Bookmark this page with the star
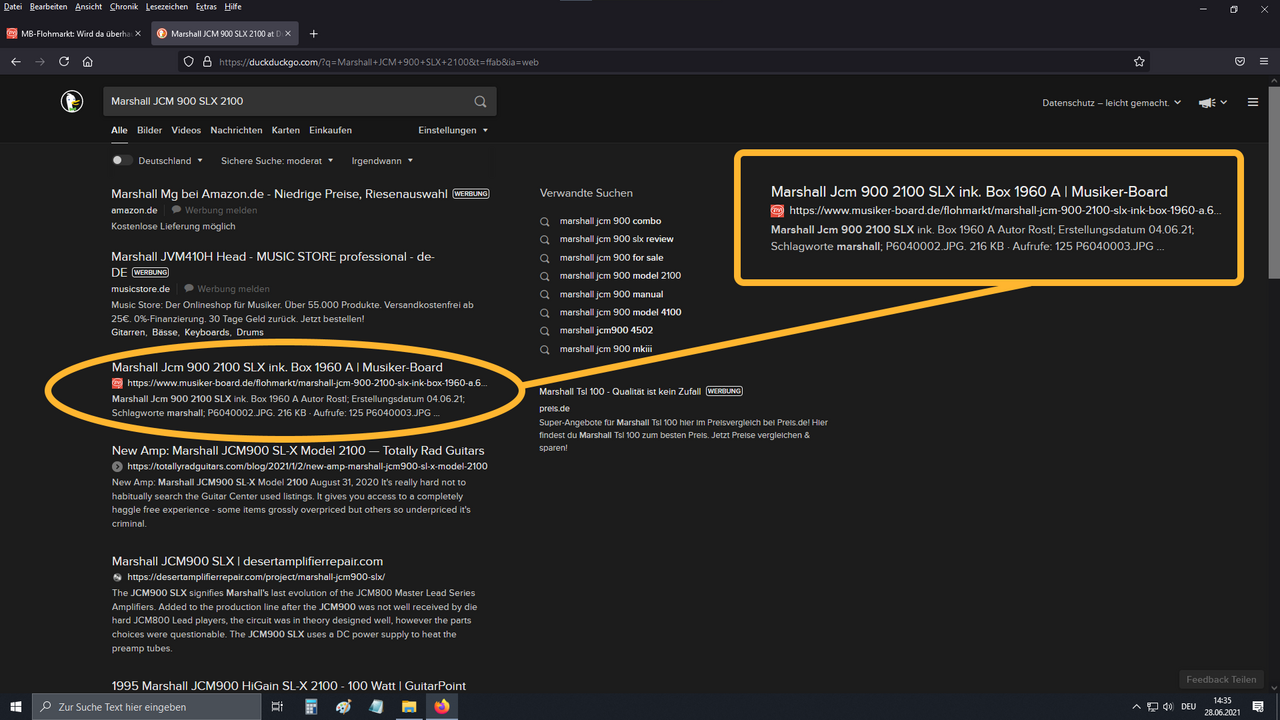The image size is (1280, 720). (1139, 61)
